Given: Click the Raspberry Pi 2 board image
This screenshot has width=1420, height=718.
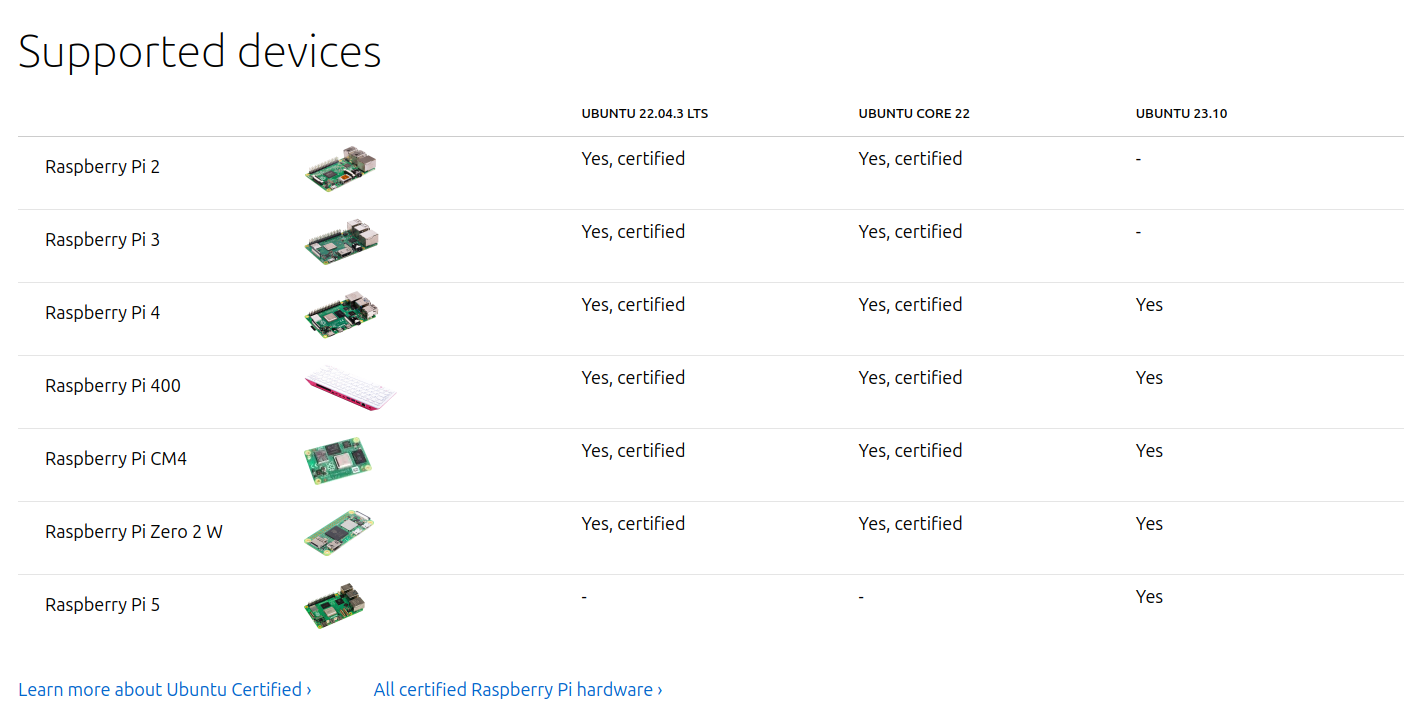Looking at the screenshot, I should [x=342, y=169].
